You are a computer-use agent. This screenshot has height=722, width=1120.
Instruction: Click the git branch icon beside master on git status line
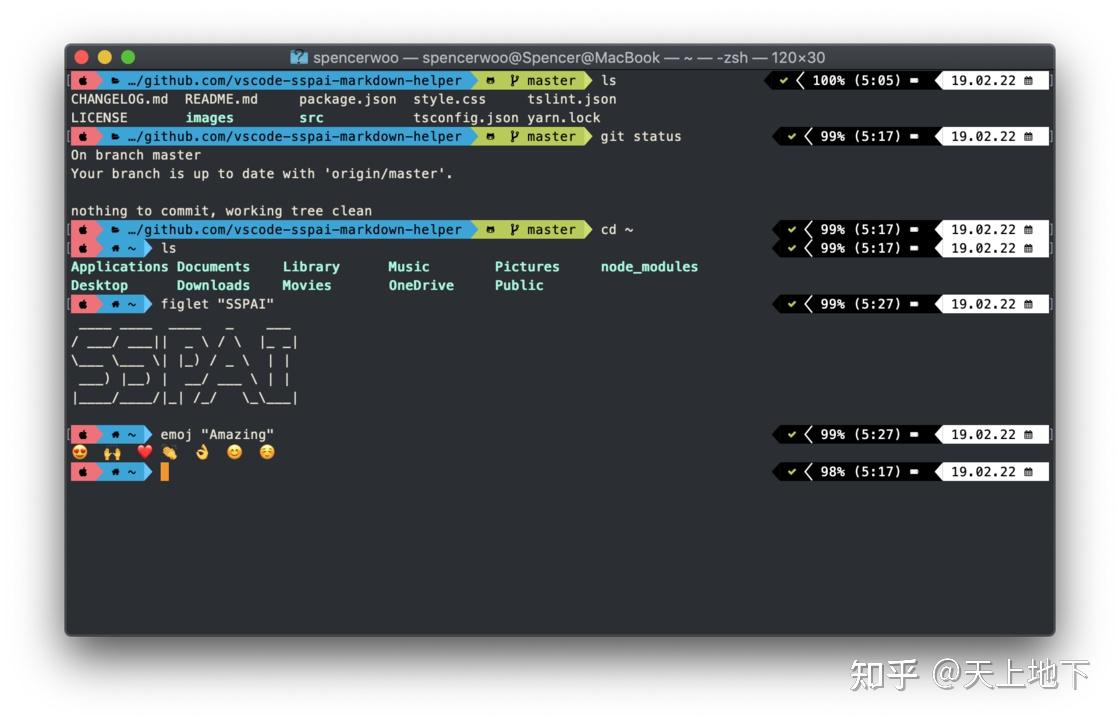point(514,136)
